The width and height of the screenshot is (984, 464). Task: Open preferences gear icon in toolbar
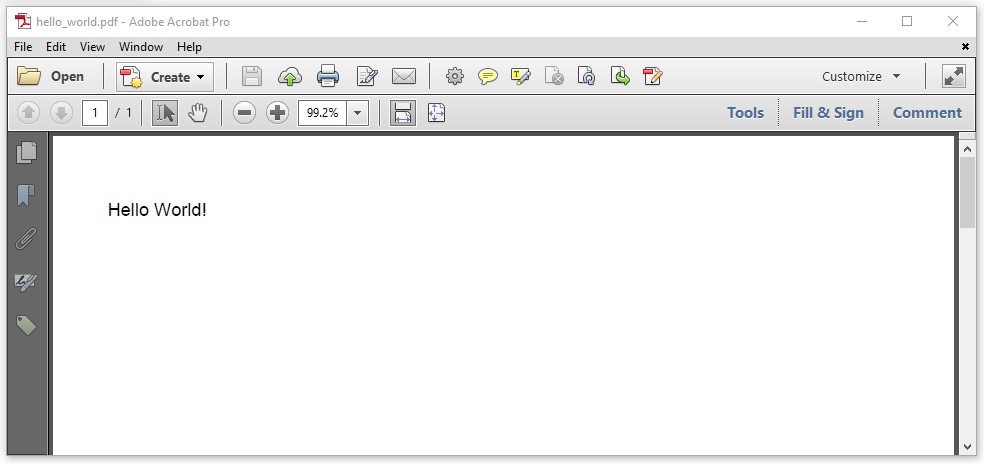[x=455, y=77]
